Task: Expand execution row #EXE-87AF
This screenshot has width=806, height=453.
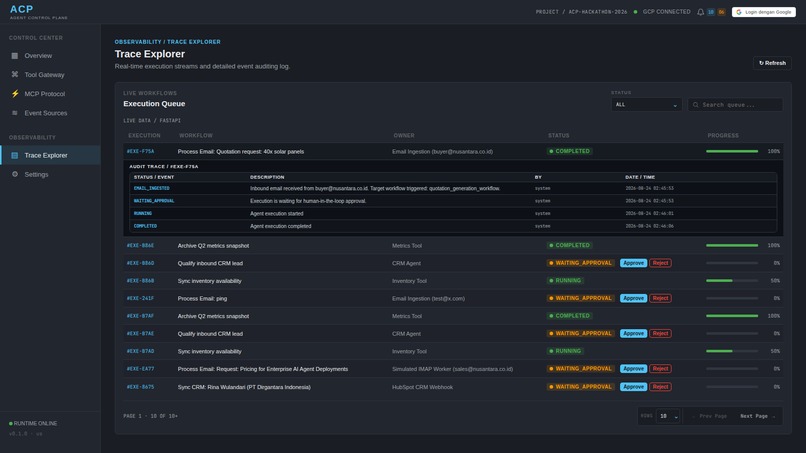Action: (x=454, y=316)
